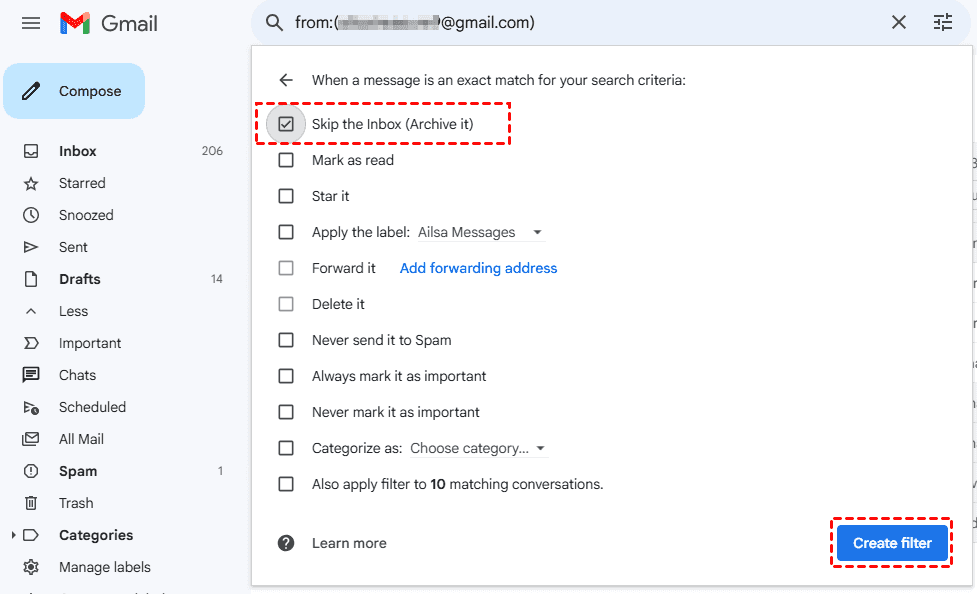
Task: Collapse sidebar with the Less chevron
Action: coord(32,311)
